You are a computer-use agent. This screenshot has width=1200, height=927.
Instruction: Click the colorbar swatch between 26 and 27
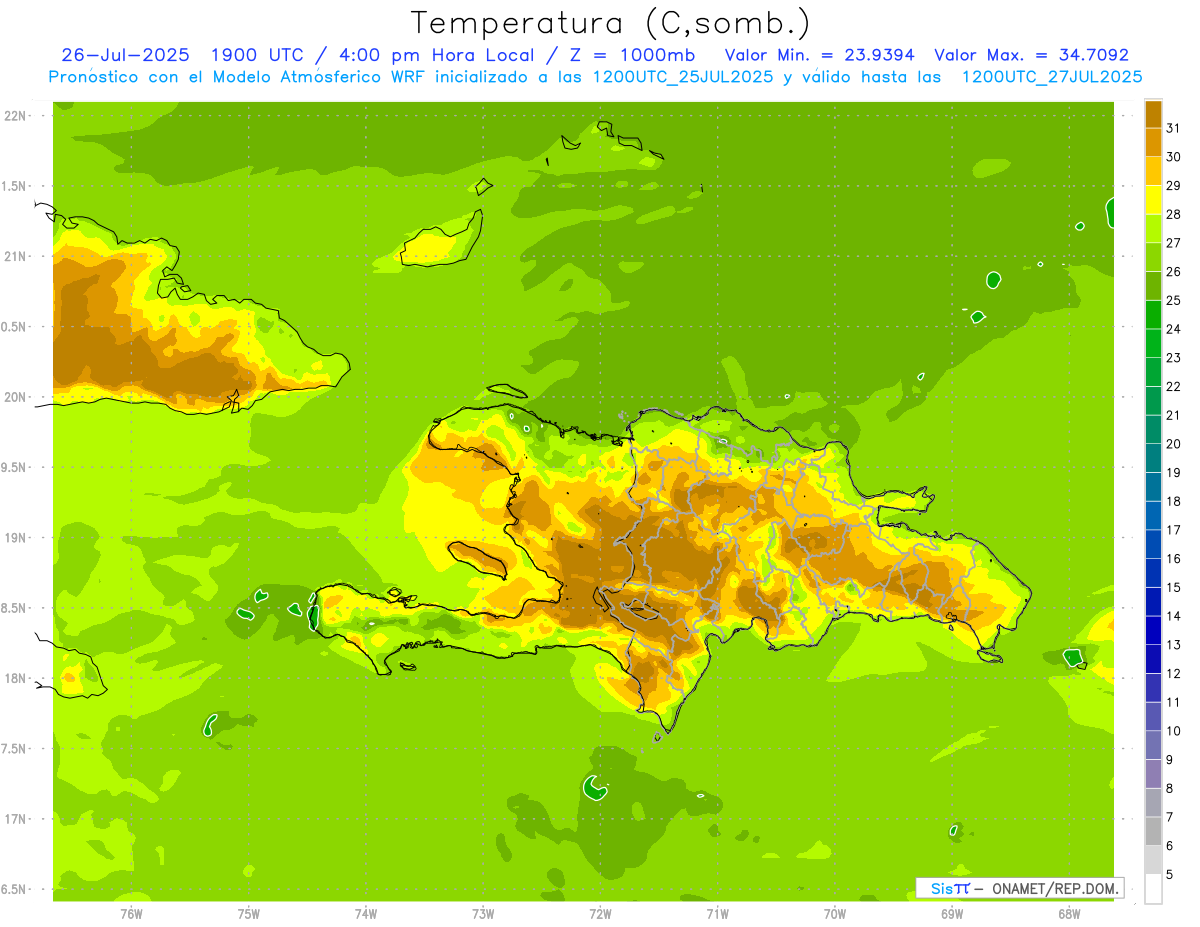click(x=1153, y=257)
